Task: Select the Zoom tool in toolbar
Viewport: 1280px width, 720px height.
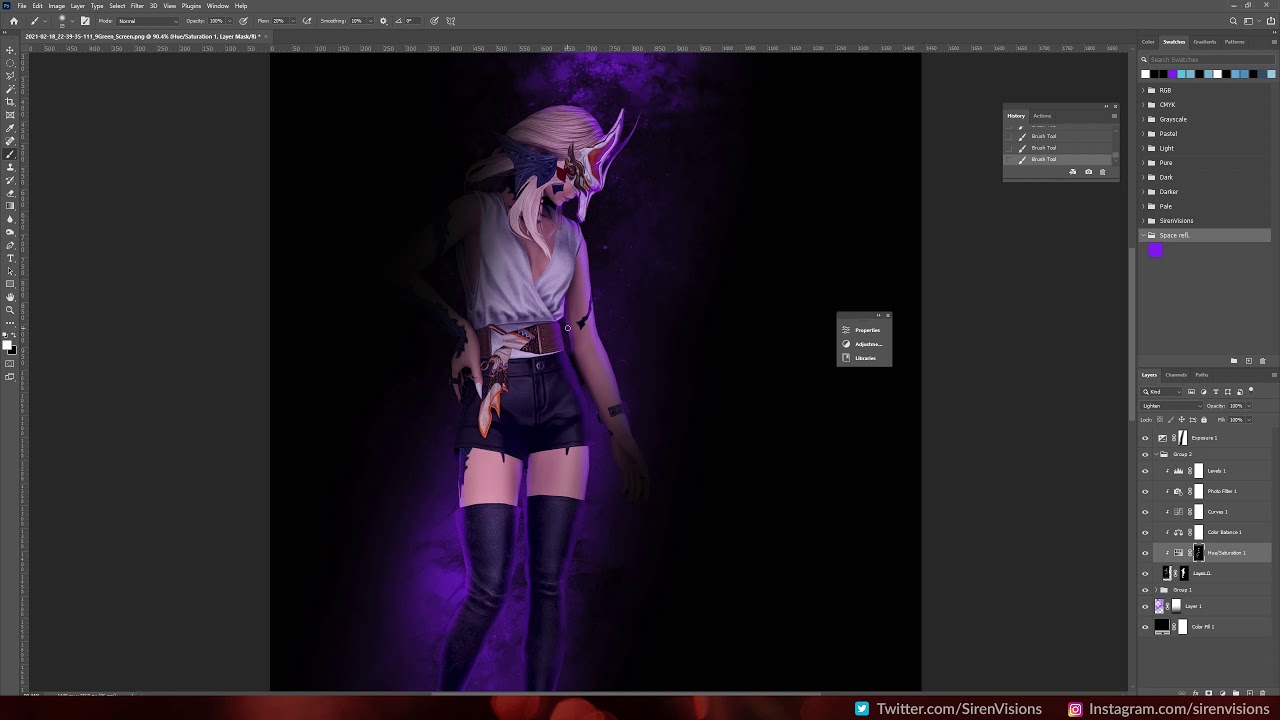Action: [x=10, y=309]
